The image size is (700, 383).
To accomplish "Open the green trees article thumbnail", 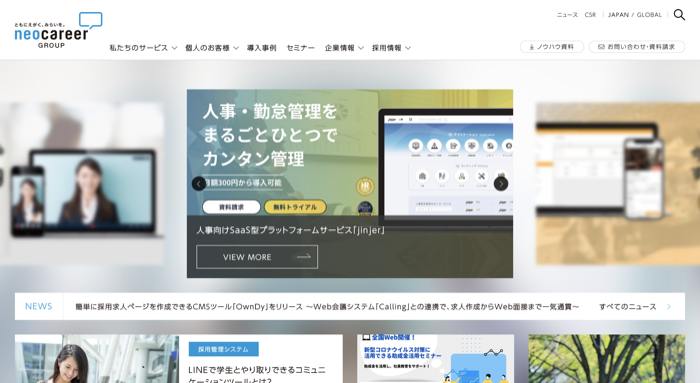I will [x=607, y=359].
